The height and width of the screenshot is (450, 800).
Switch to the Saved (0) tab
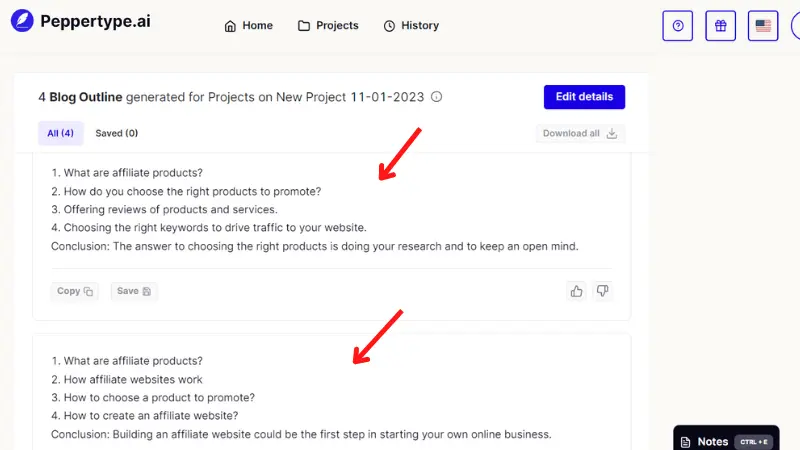click(117, 133)
